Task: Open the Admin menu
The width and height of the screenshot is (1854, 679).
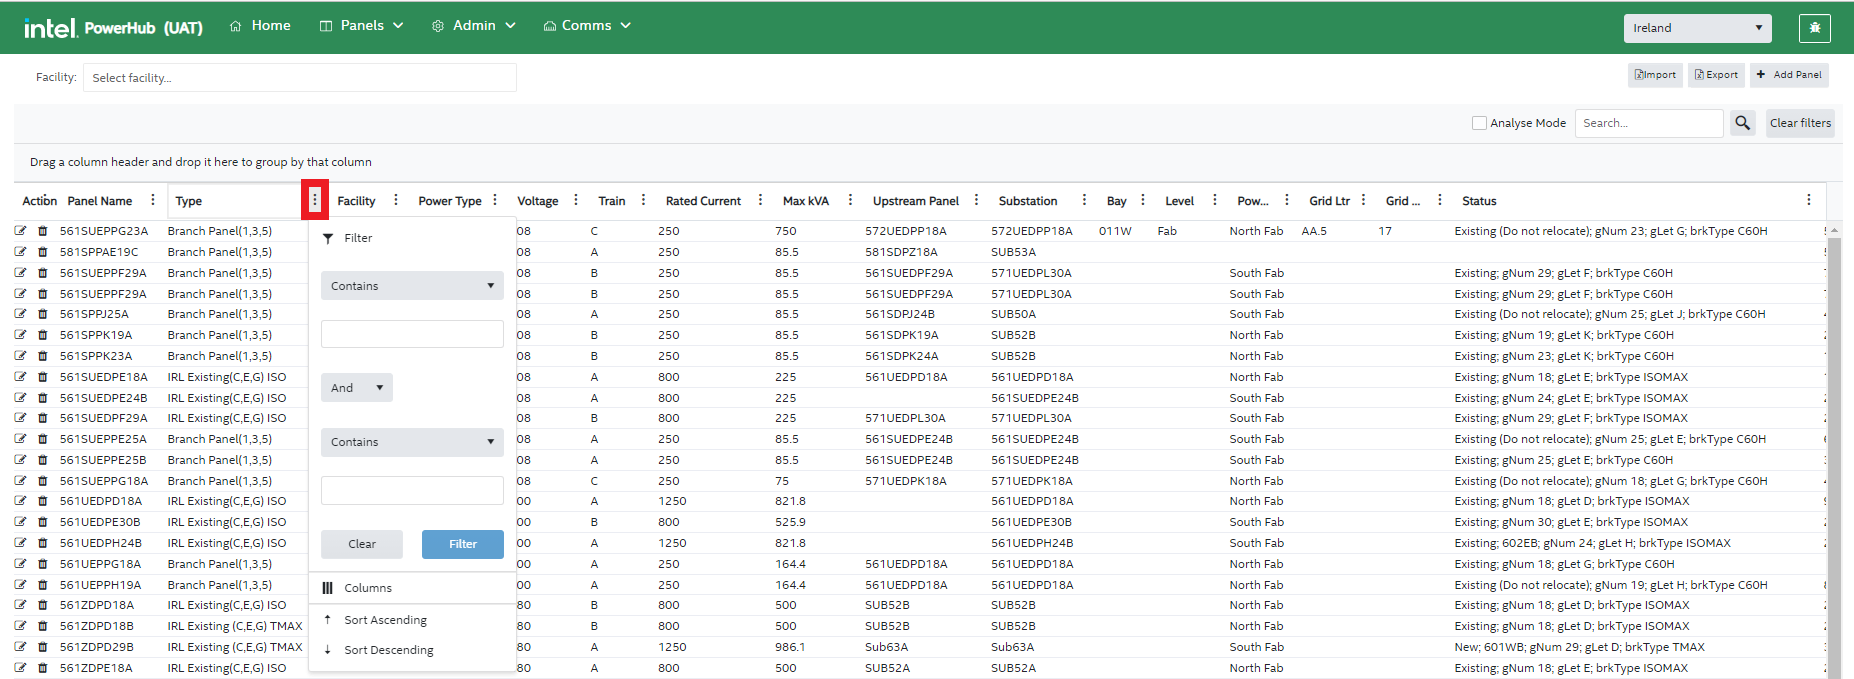Action: tap(473, 26)
